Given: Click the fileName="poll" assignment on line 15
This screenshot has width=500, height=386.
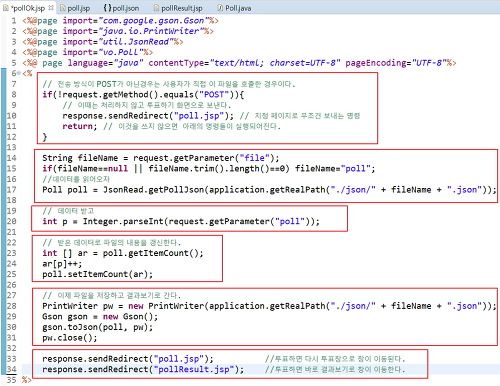Looking at the screenshot, I should (335, 169).
